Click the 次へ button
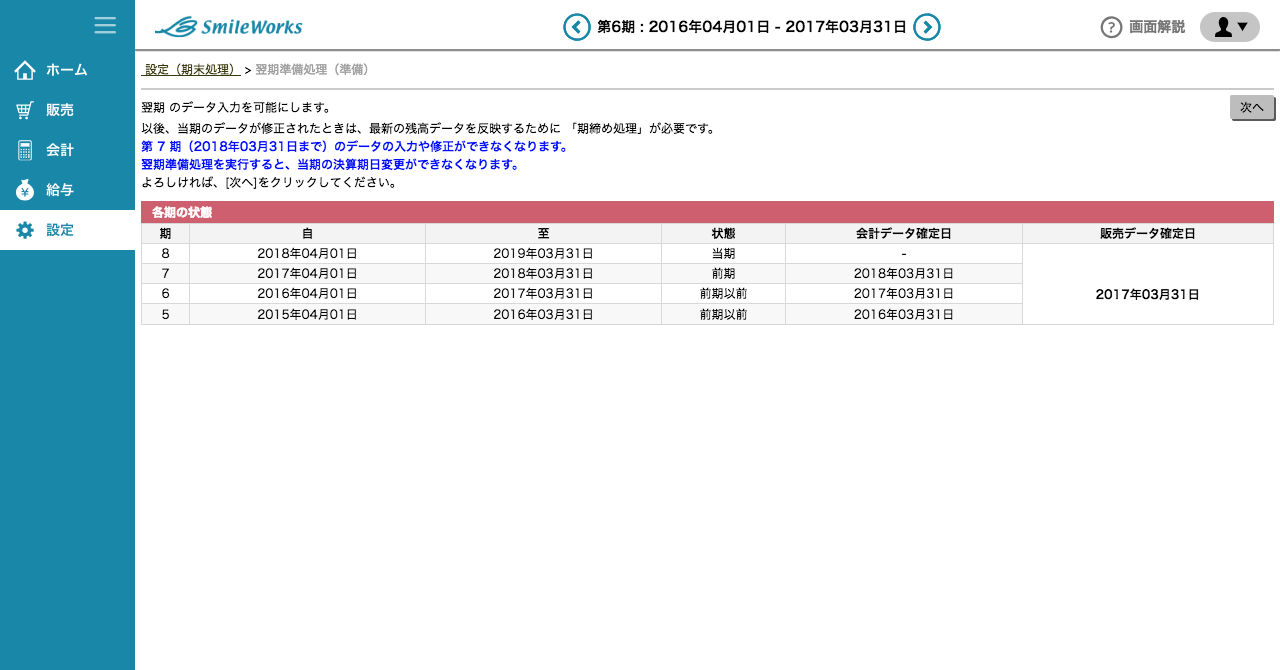Image resolution: width=1280 pixels, height=670 pixels. coord(1252,107)
